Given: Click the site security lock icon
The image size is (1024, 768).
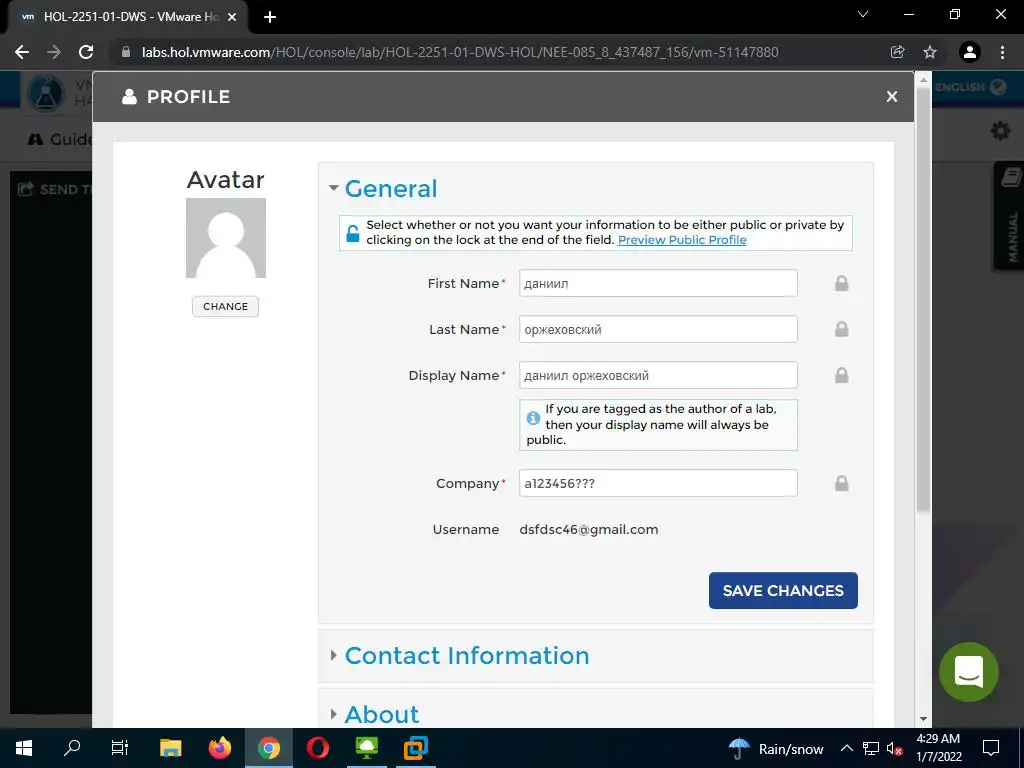Looking at the screenshot, I should [x=126, y=52].
